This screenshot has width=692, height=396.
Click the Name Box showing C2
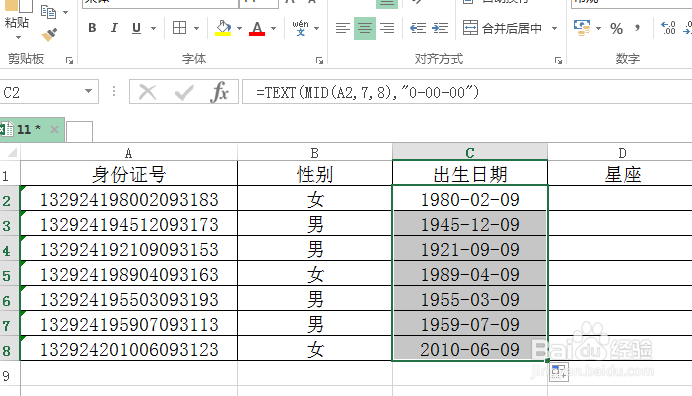tap(41, 92)
